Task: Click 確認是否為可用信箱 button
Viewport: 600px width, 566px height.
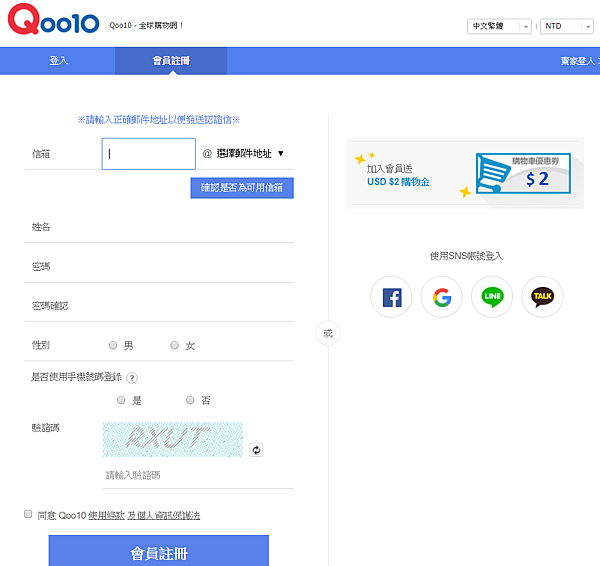Action: (242, 188)
